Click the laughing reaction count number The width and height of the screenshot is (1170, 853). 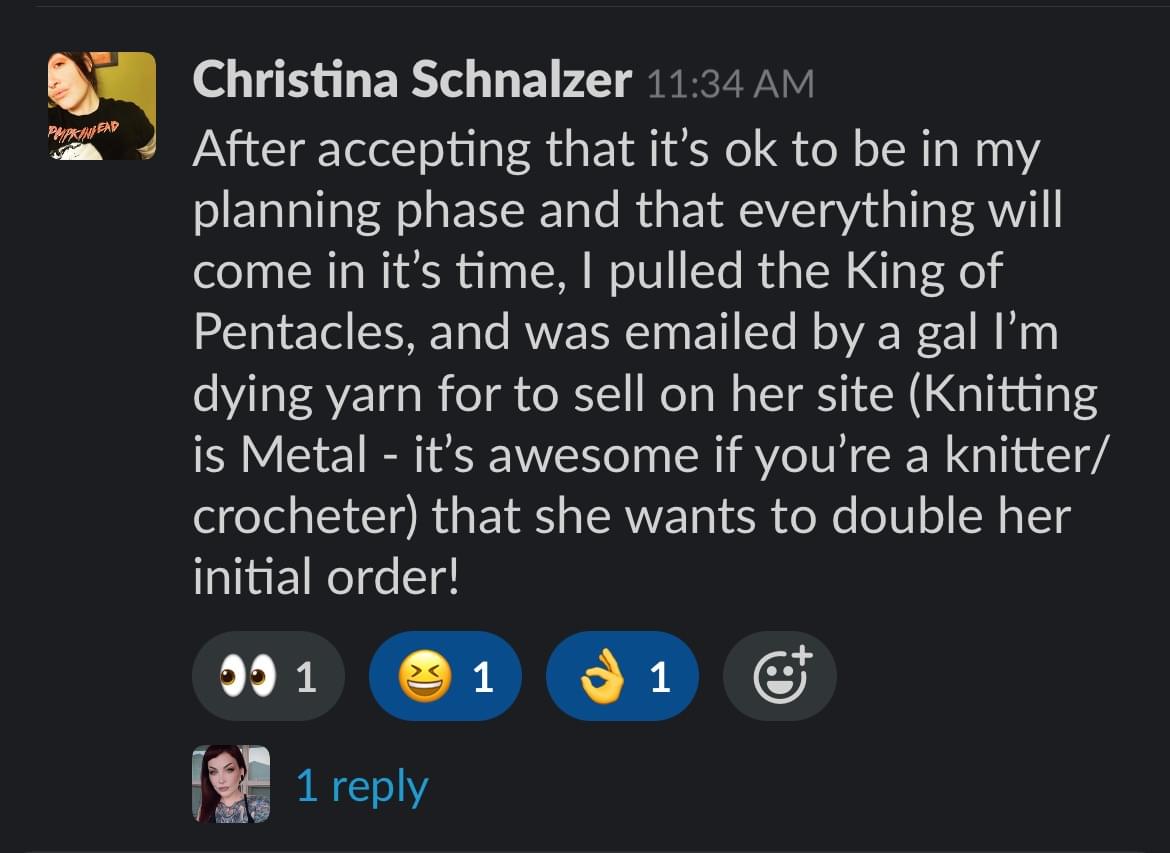tap(483, 678)
